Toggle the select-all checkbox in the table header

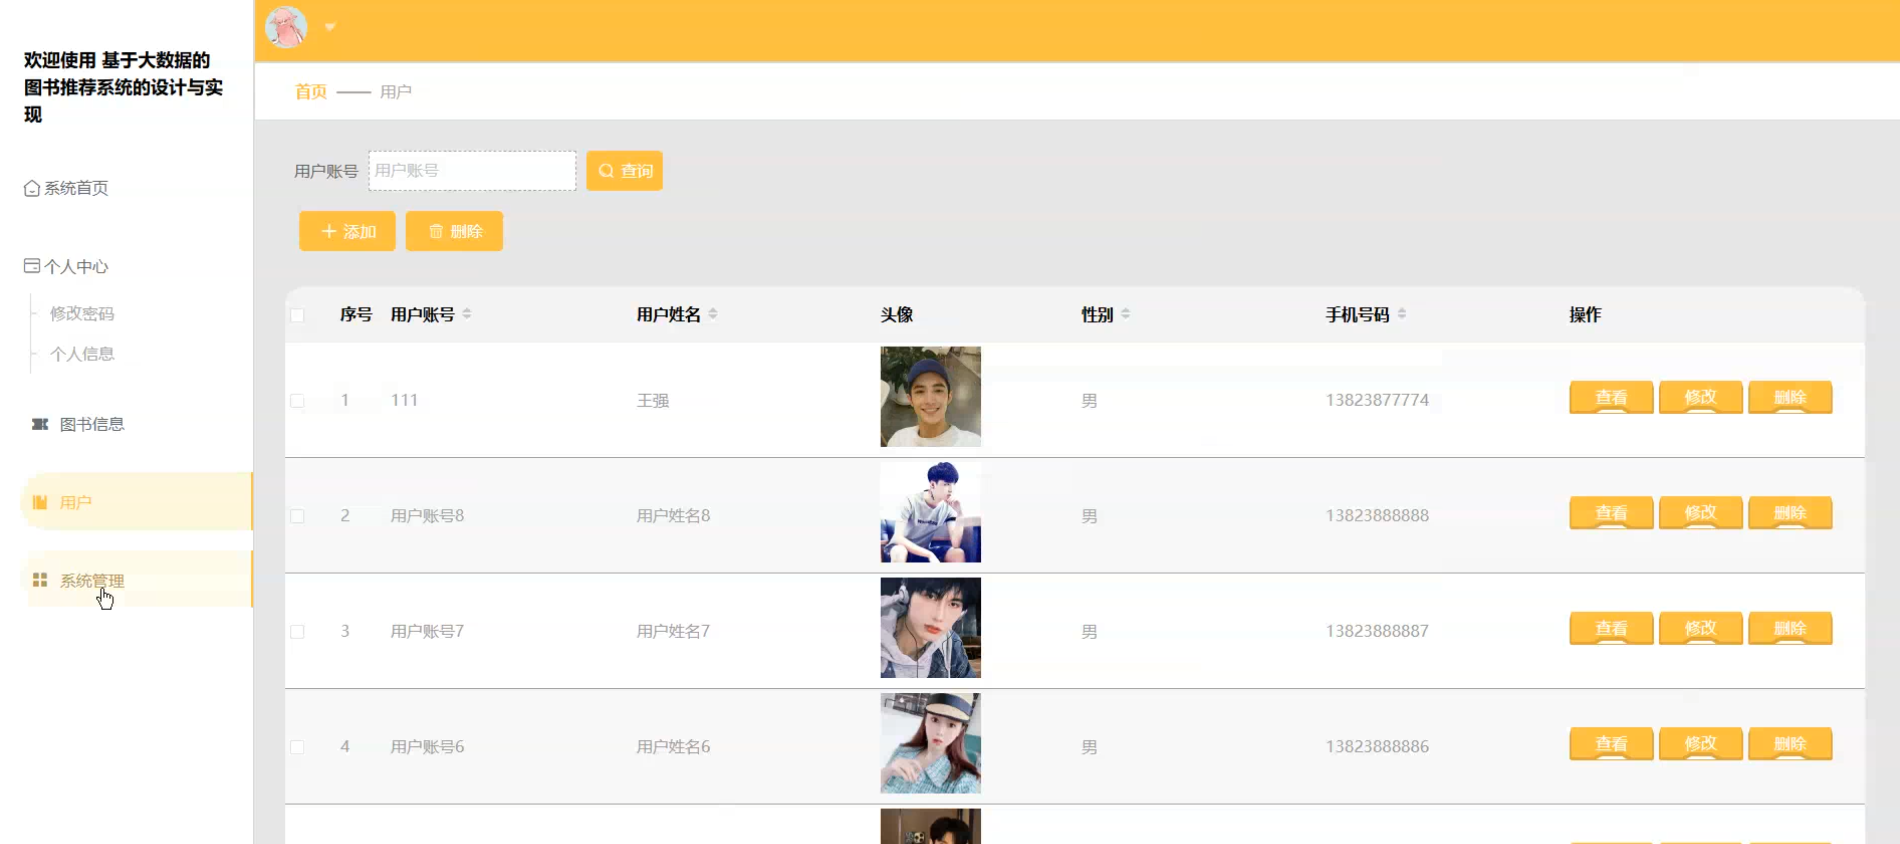point(297,315)
